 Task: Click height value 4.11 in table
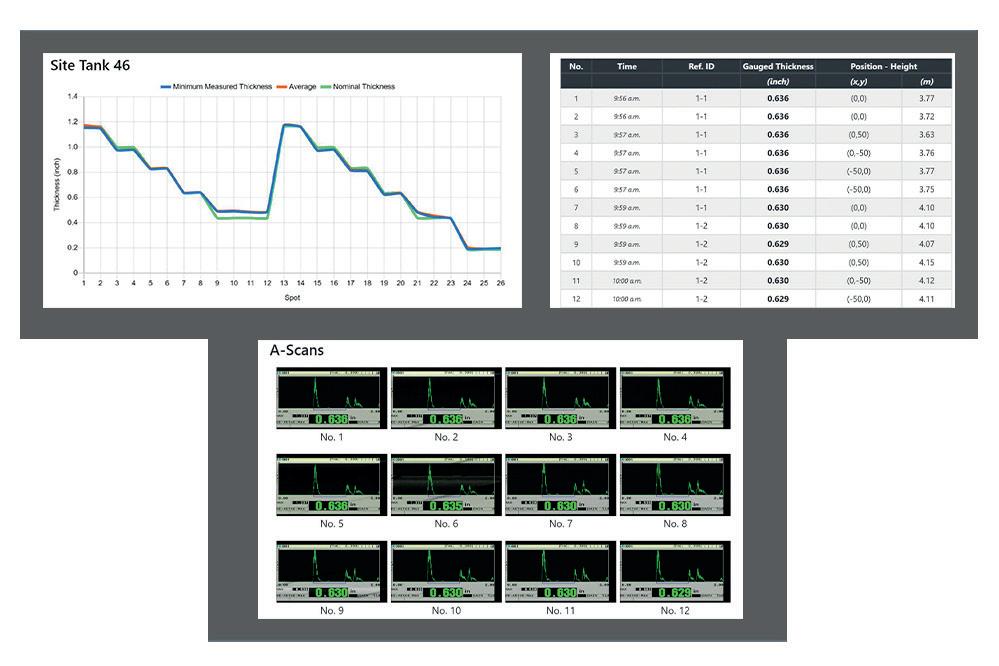pyautogui.click(x=927, y=299)
